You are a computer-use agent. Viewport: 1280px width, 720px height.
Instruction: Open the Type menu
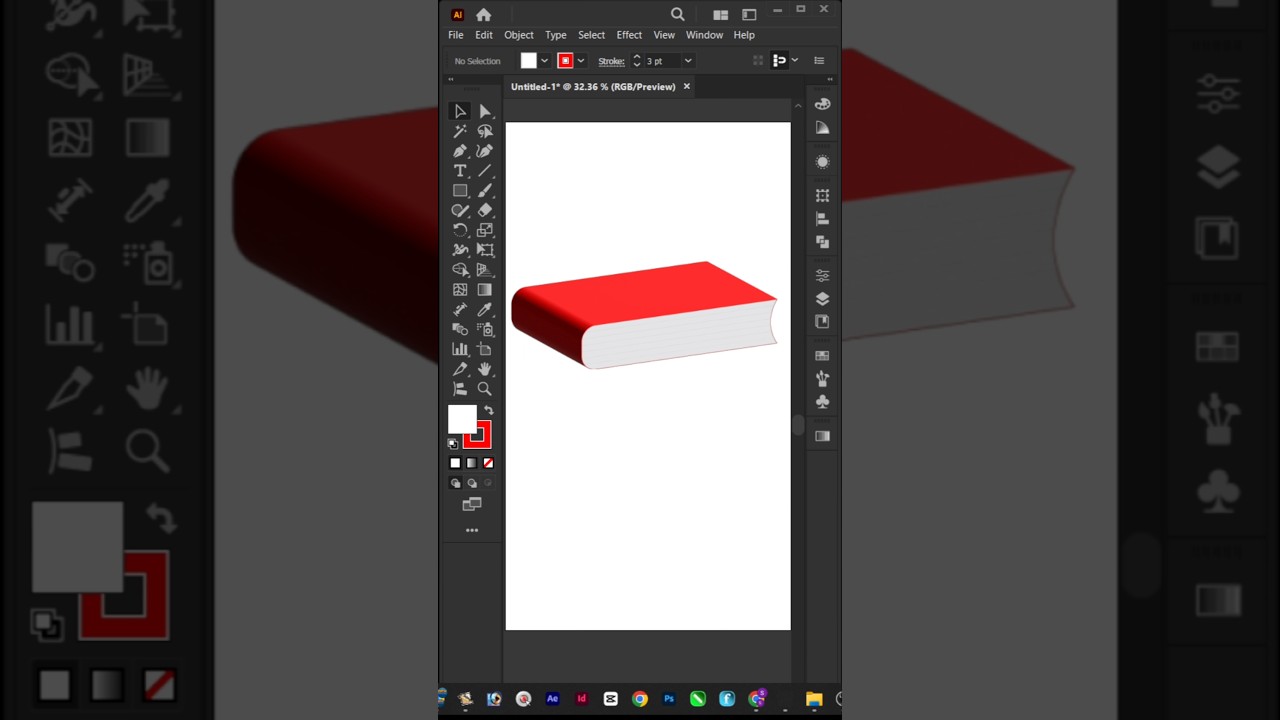556,35
